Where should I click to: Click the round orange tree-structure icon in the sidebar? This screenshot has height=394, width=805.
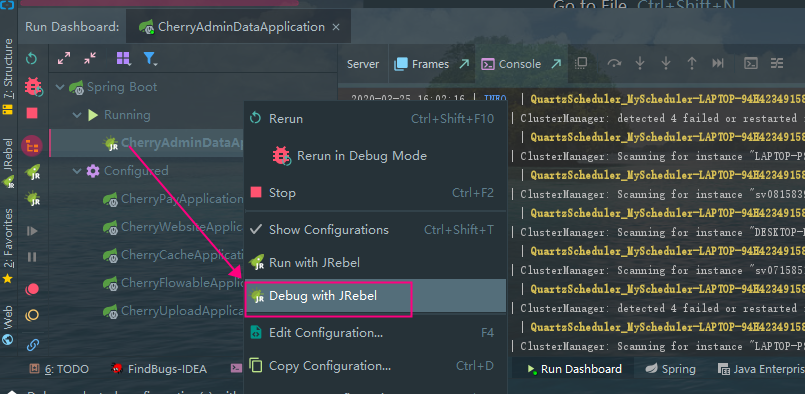click(x=32, y=146)
